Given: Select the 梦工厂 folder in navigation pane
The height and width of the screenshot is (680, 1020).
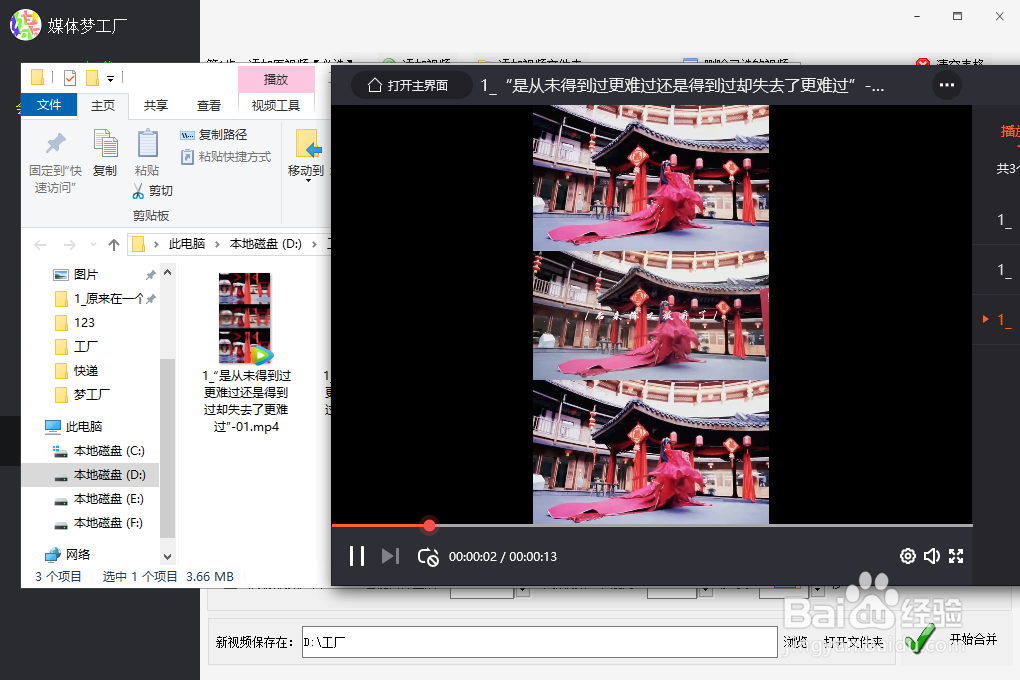Looking at the screenshot, I should tap(90, 395).
